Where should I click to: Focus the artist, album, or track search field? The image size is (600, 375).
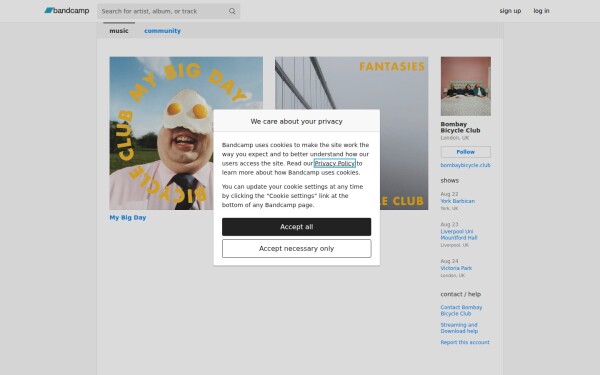click(168, 11)
